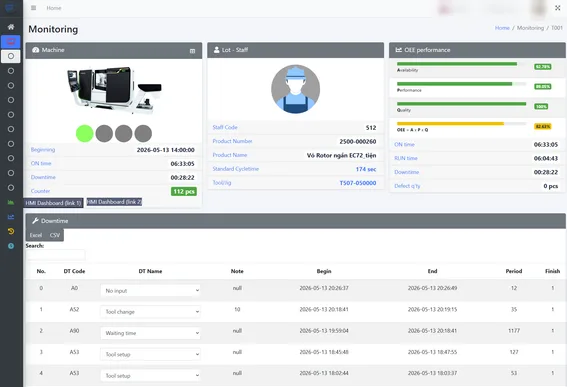Click the staff avatar picture
The width and height of the screenshot is (567, 387).
(x=295, y=89)
